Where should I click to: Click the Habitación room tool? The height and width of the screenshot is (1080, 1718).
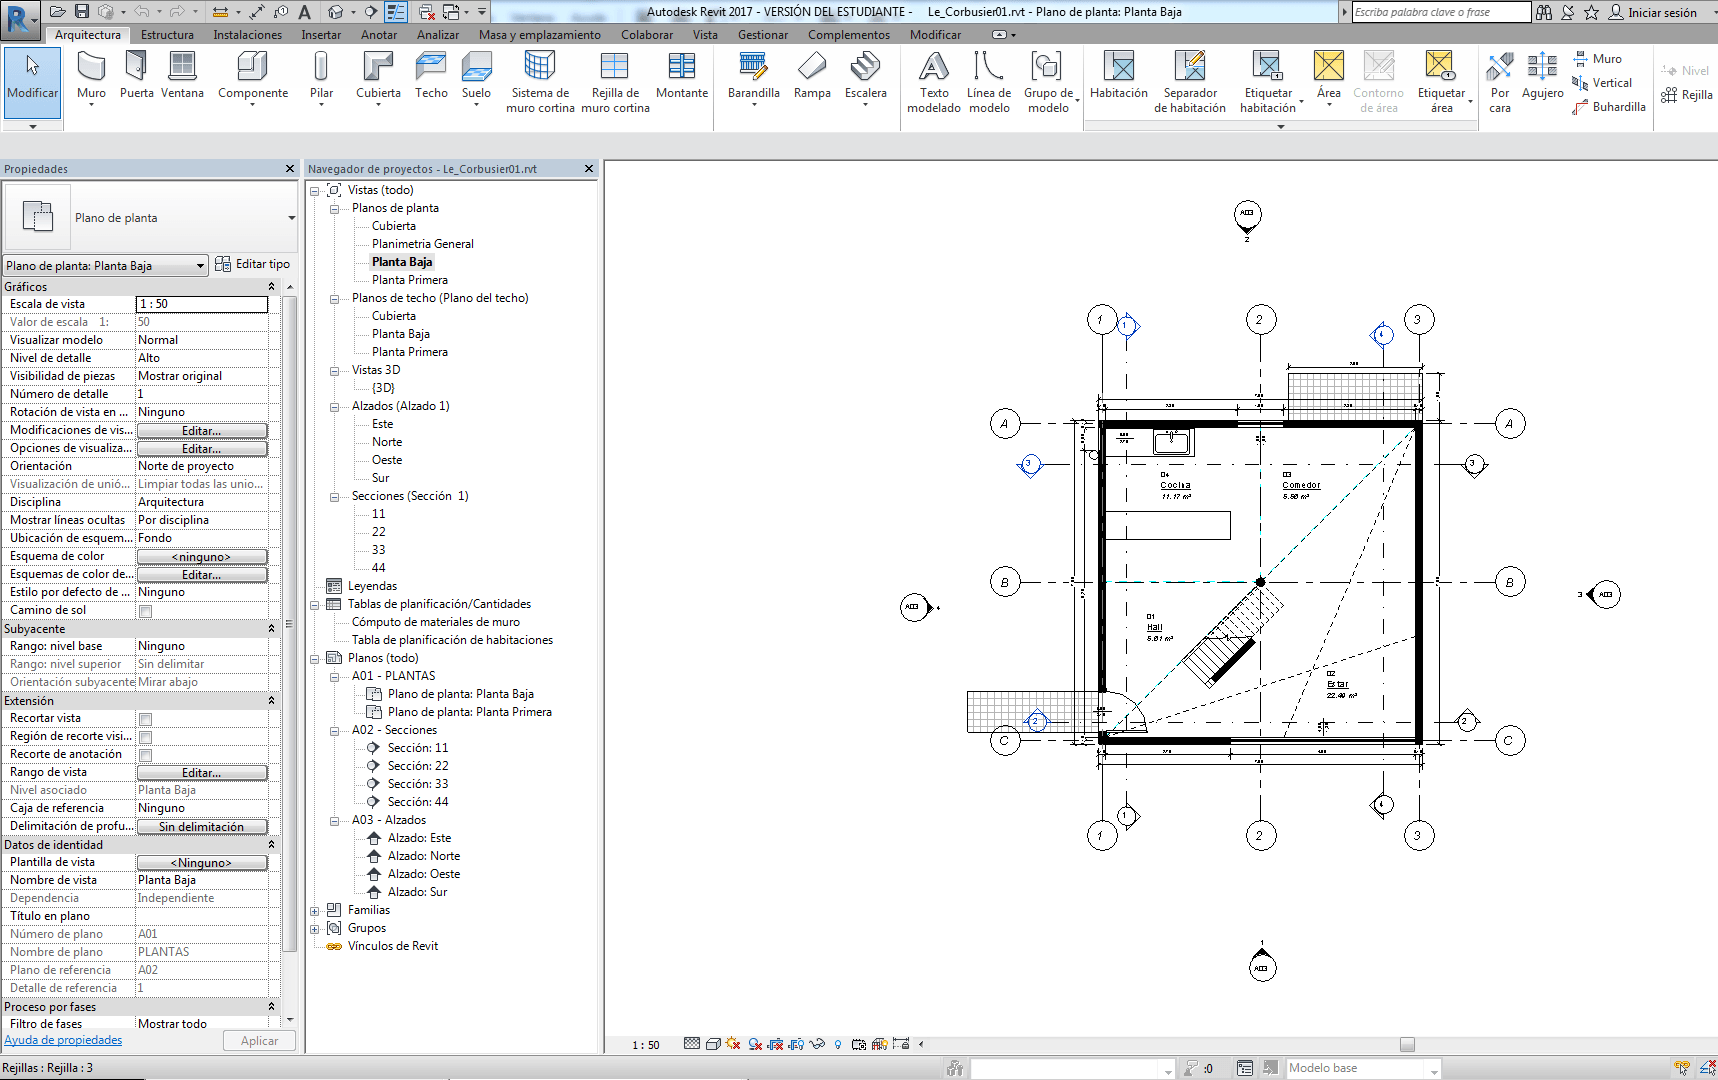[1119, 76]
